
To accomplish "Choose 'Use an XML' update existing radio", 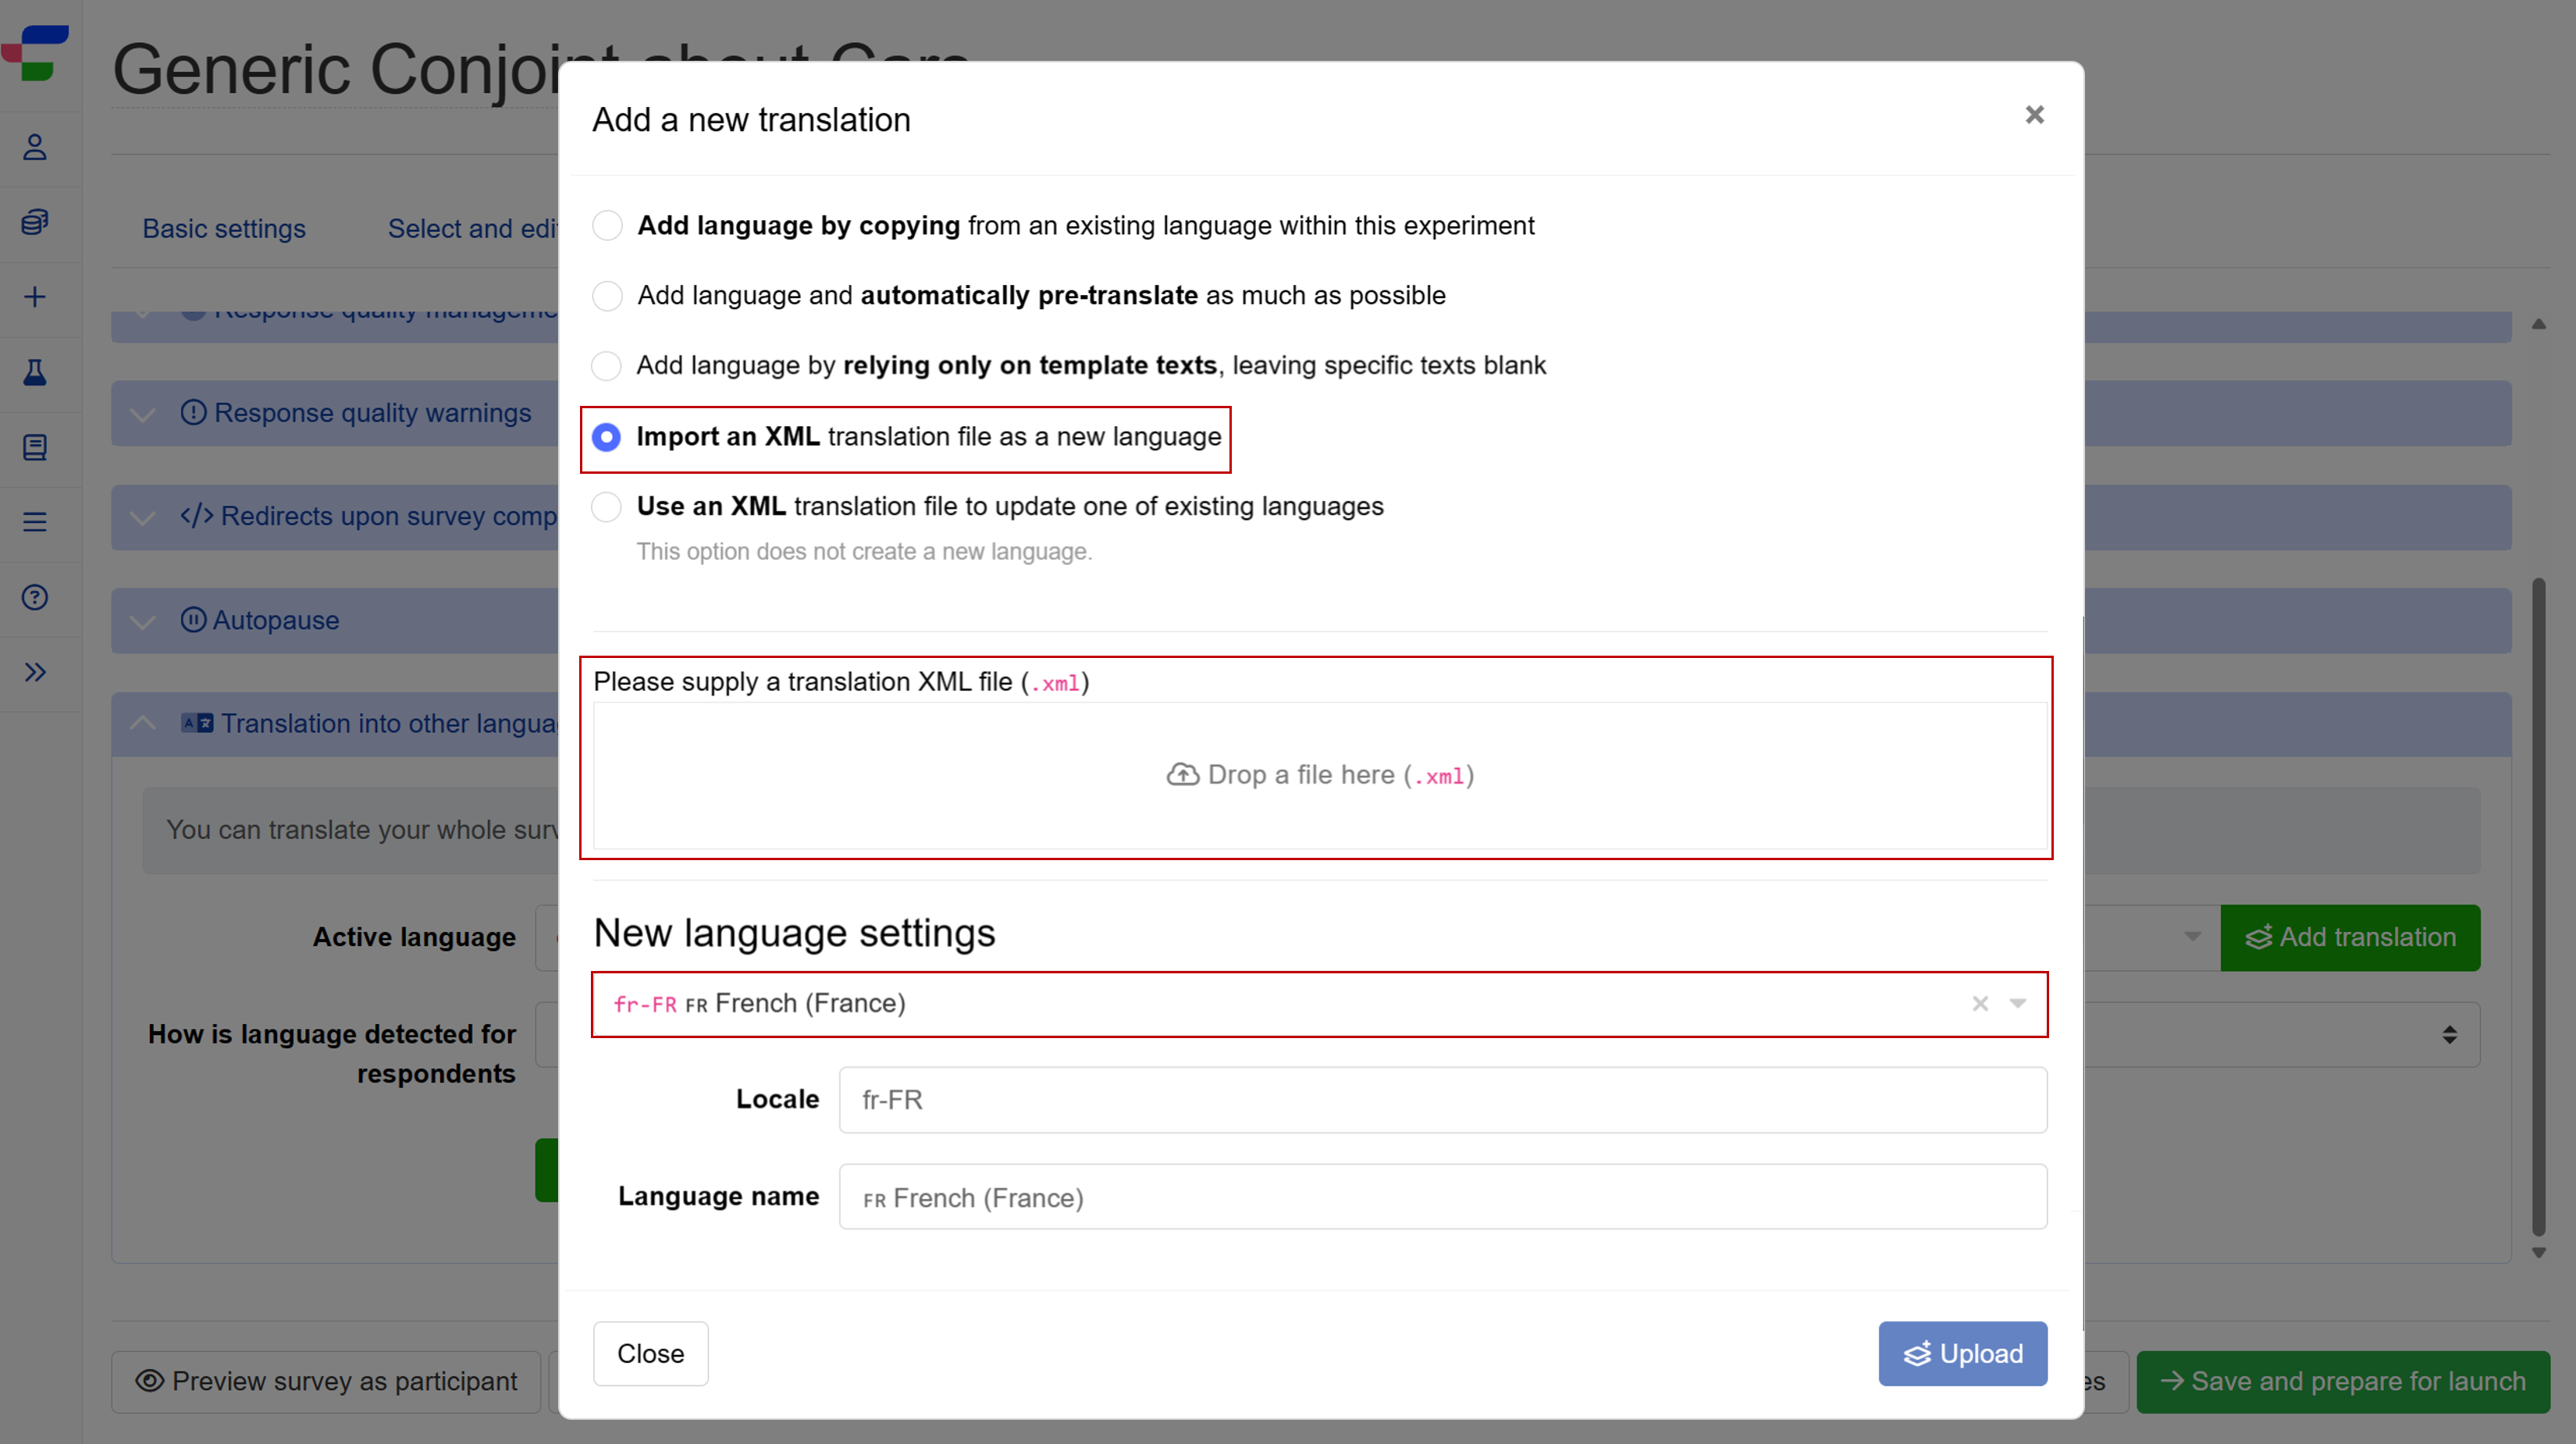I will pyautogui.click(x=606, y=506).
